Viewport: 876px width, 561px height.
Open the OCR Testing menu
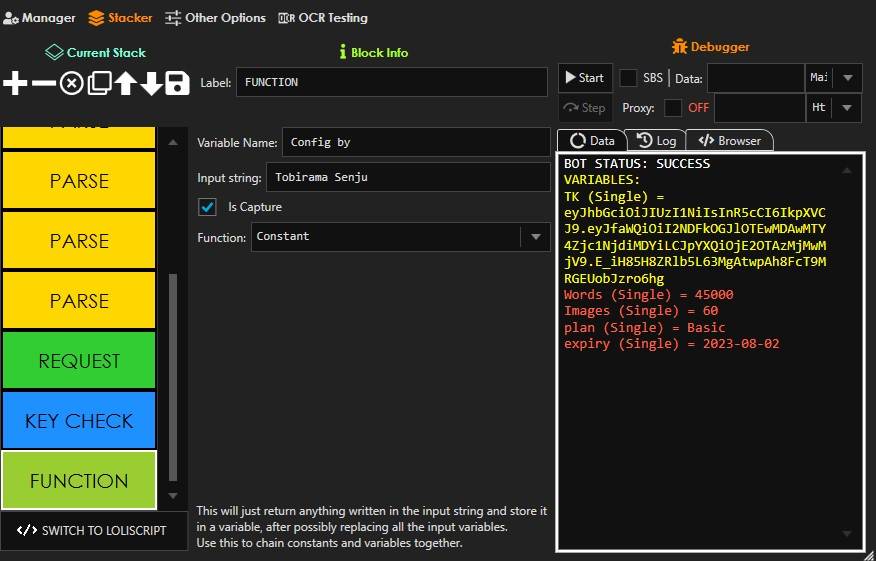pyautogui.click(x=323, y=18)
